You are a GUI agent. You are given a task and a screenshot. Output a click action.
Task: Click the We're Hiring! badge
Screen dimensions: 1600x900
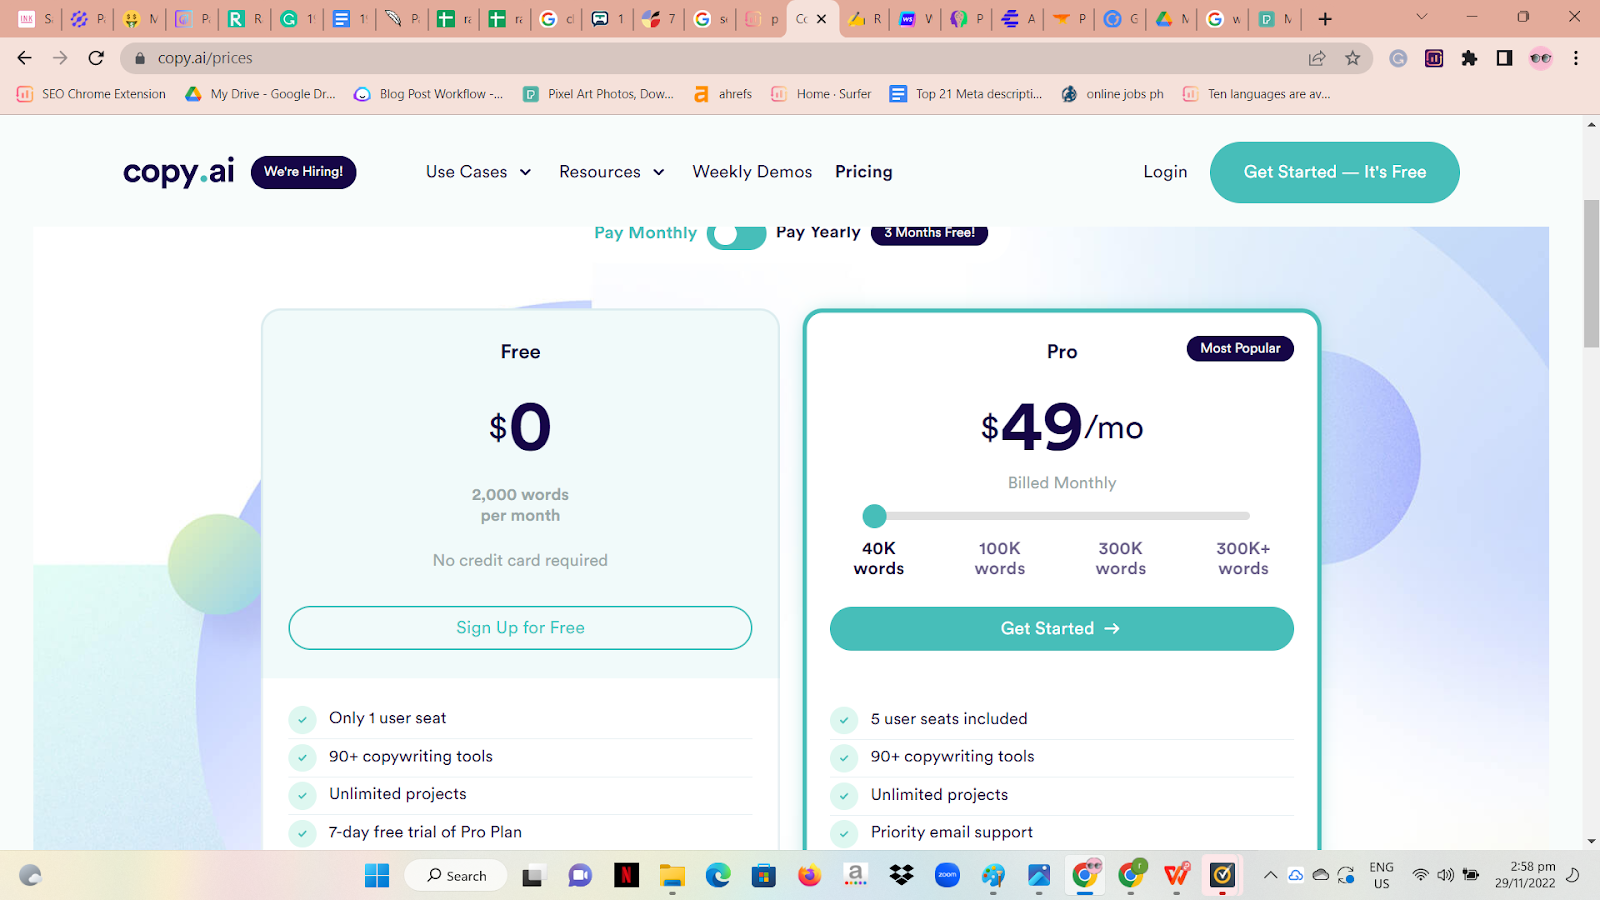(303, 172)
